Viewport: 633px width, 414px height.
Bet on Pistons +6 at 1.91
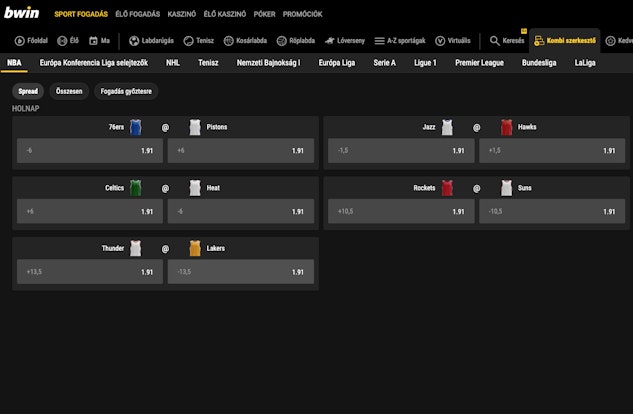point(241,151)
